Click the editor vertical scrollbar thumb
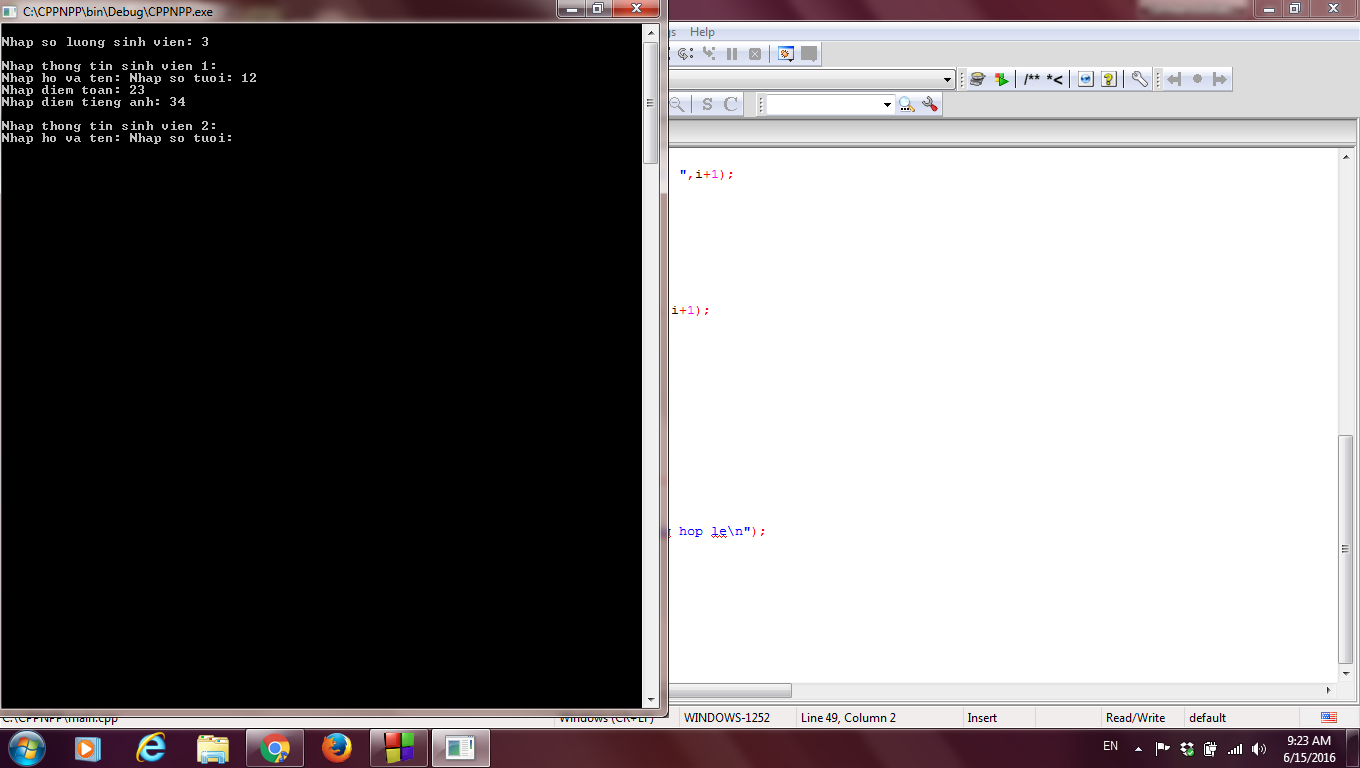The height and width of the screenshot is (768, 1360). pyautogui.click(x=1346, y=549)
